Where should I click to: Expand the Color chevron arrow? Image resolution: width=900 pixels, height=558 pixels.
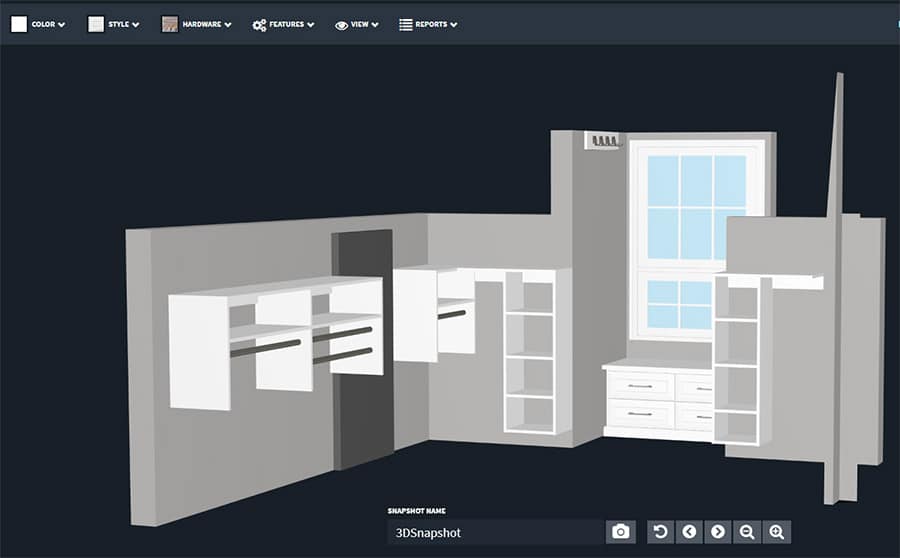click(61, 25)
